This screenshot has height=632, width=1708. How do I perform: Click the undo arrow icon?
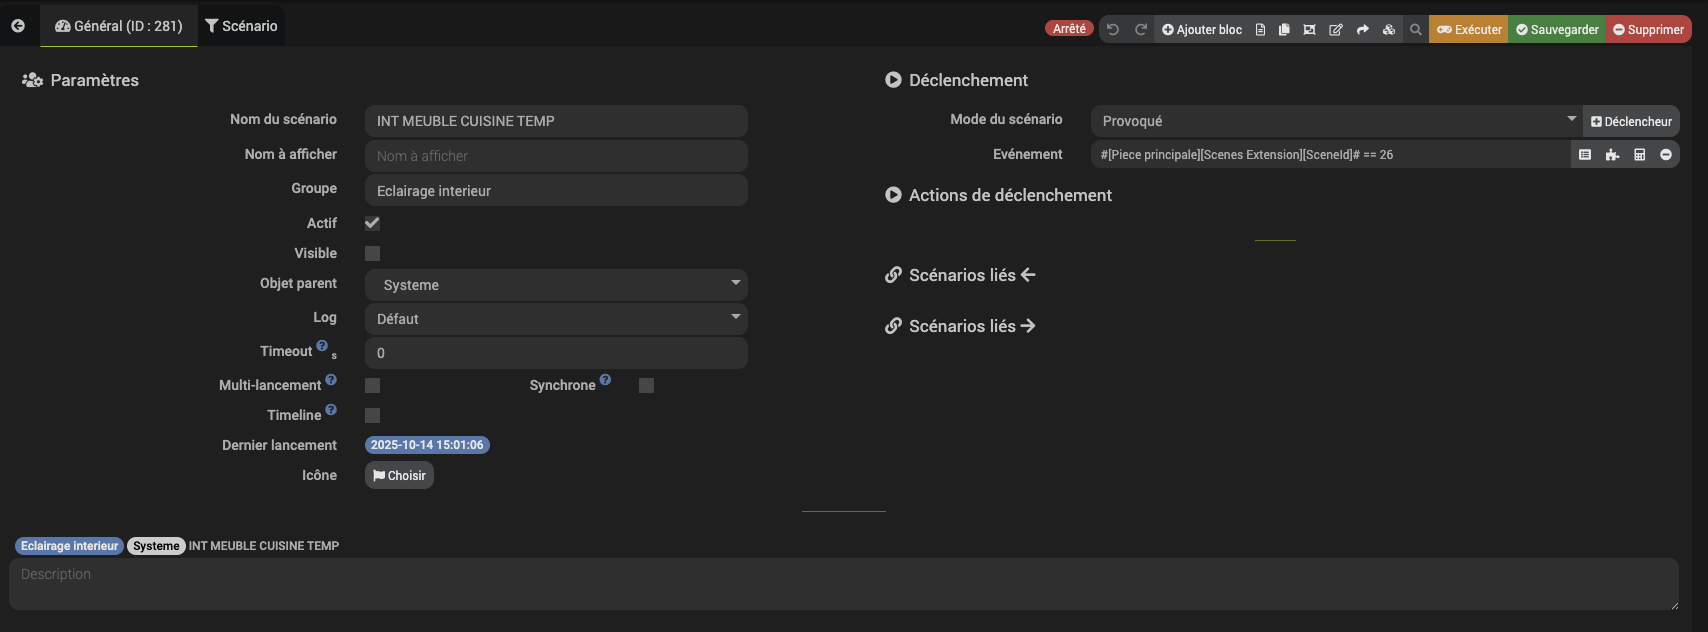coord(1113,30)
